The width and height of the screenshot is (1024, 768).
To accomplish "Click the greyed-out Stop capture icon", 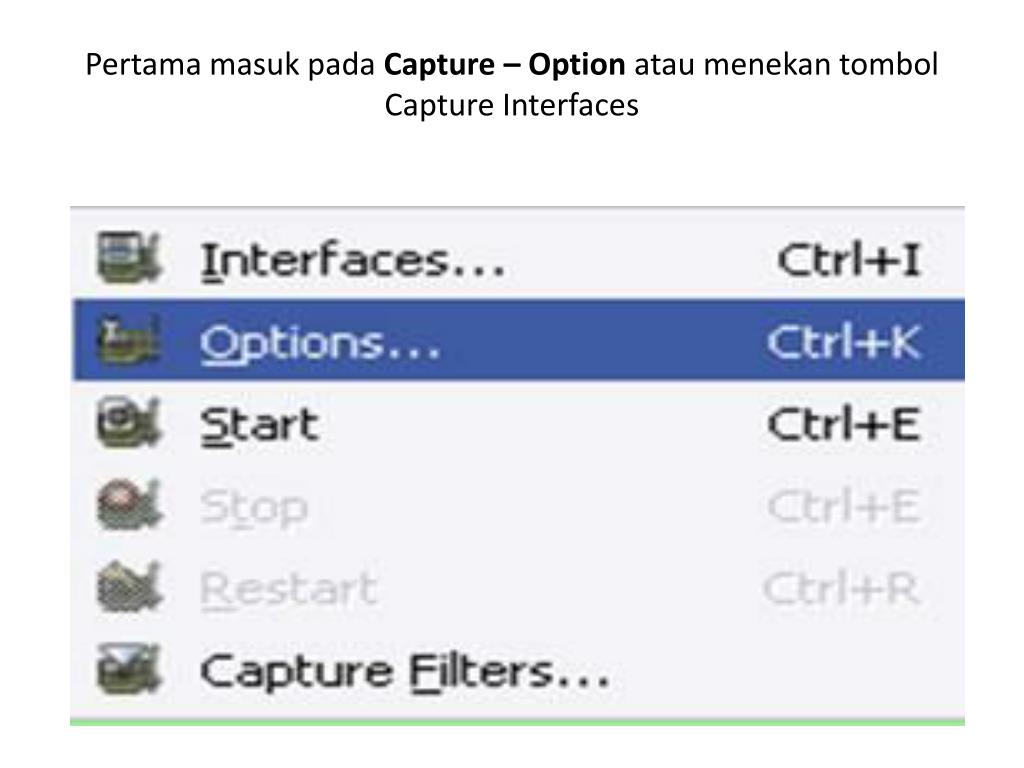I will click(129, 505).
